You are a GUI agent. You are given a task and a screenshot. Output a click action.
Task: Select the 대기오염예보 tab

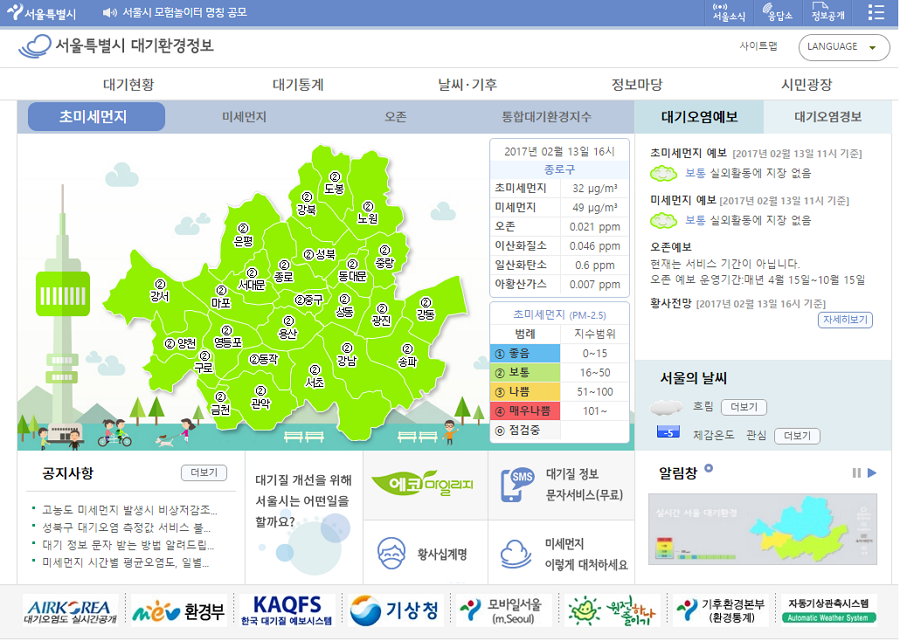click(x=699, y=117)
